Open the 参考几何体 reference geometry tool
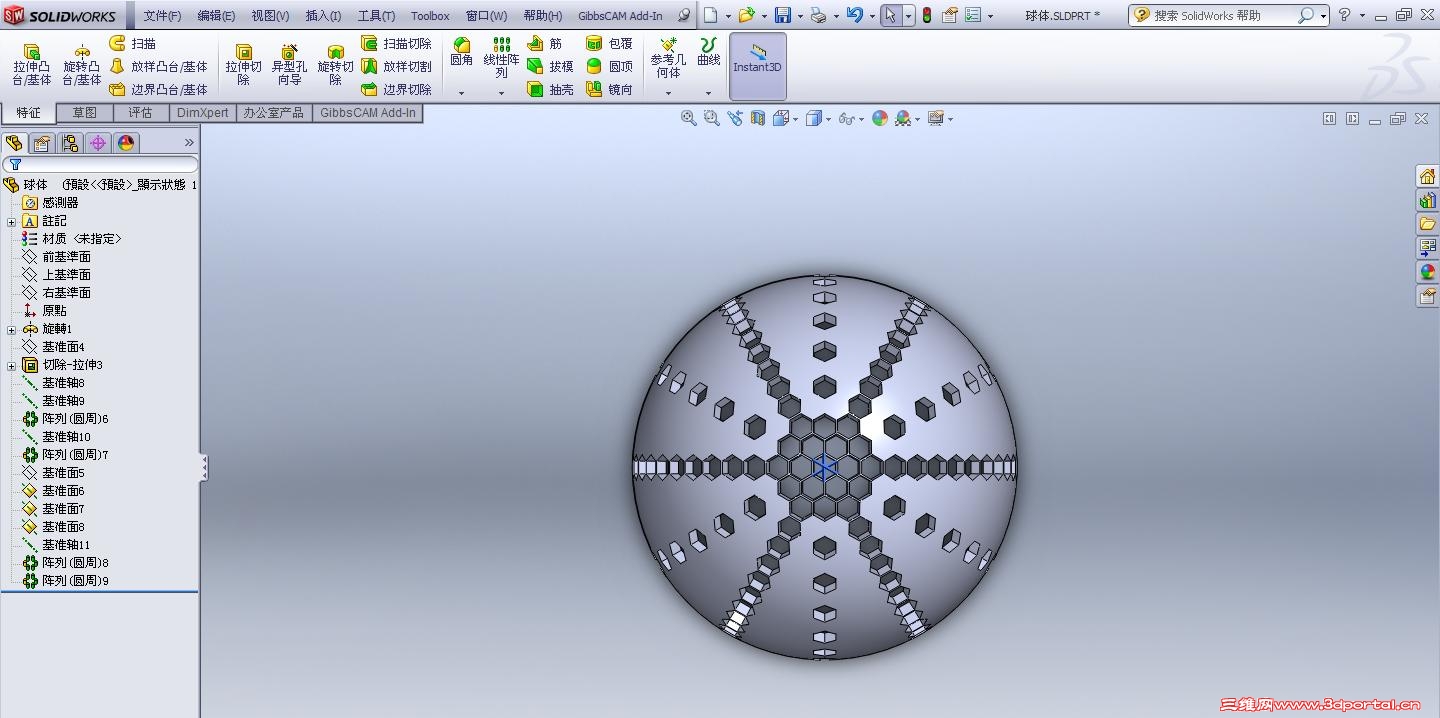This screenshot has height=718, width=1440. 668,58
